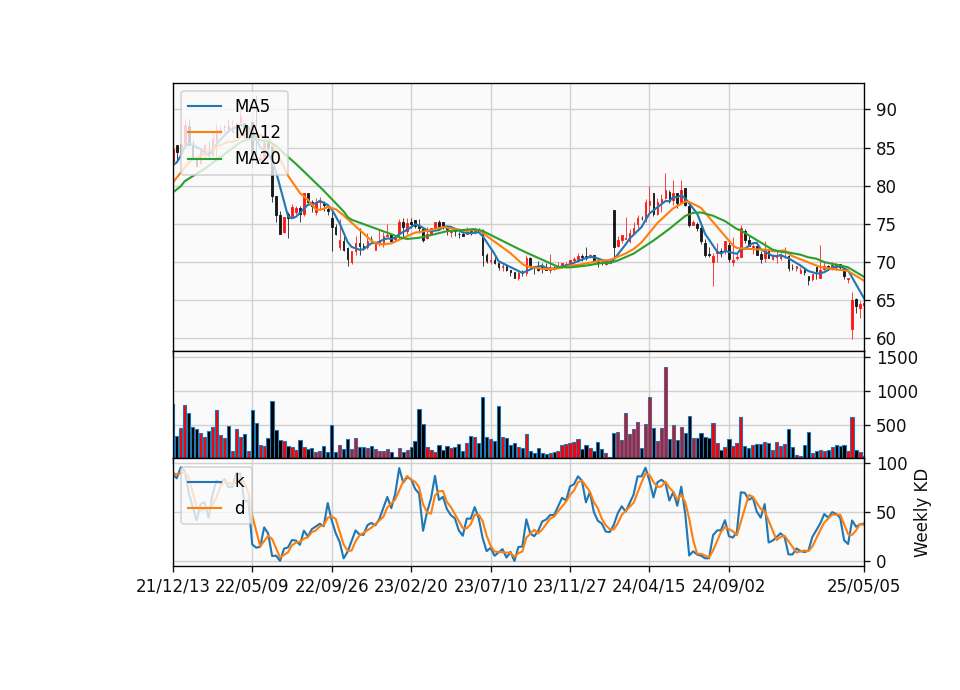Click price axis value 70
Image resolution: width=960 pixels, height=690 pixels.
tap(887, 263)
